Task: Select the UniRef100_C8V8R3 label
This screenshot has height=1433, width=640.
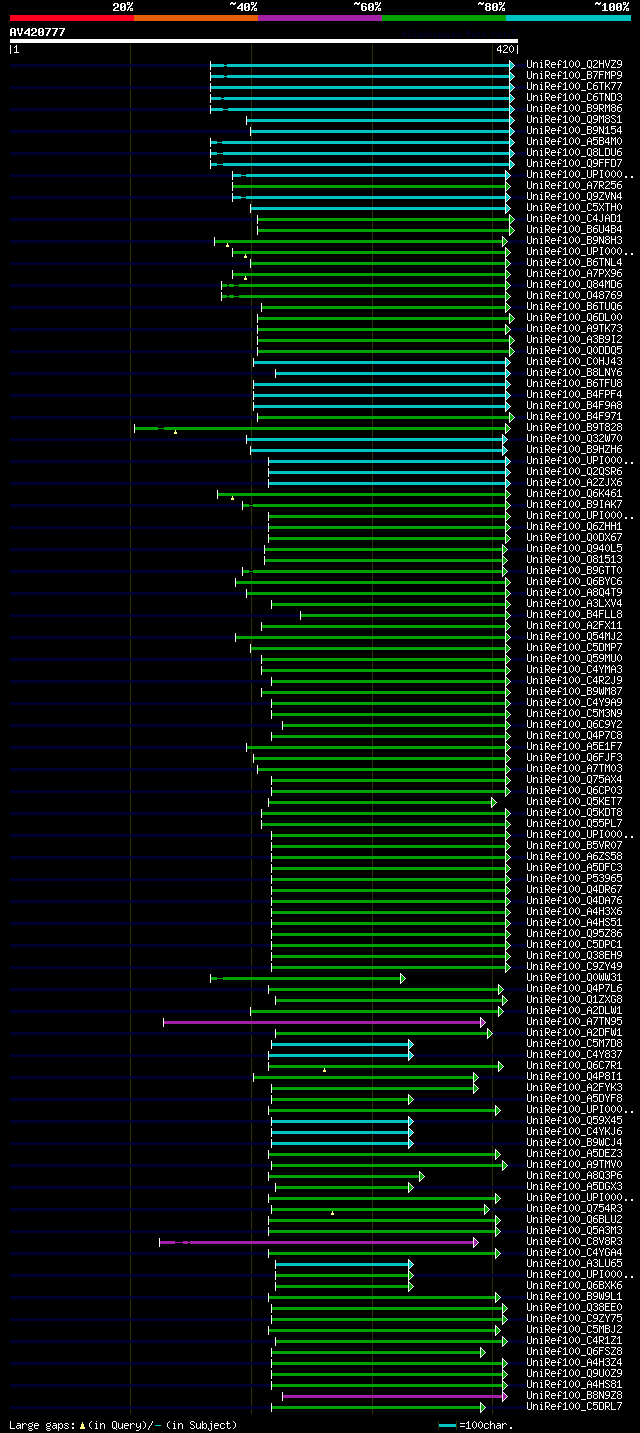Action: (x=574, y=1242)
